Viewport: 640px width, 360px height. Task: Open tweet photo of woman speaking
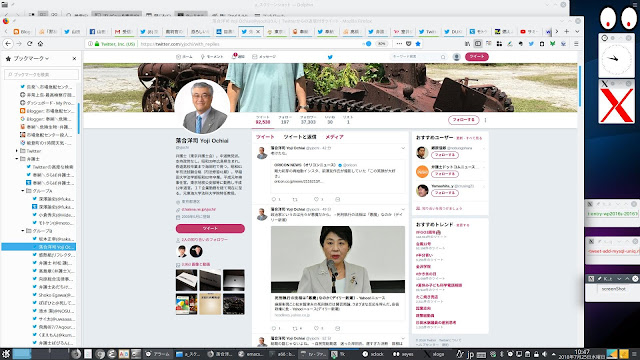(x=338, y=260)
